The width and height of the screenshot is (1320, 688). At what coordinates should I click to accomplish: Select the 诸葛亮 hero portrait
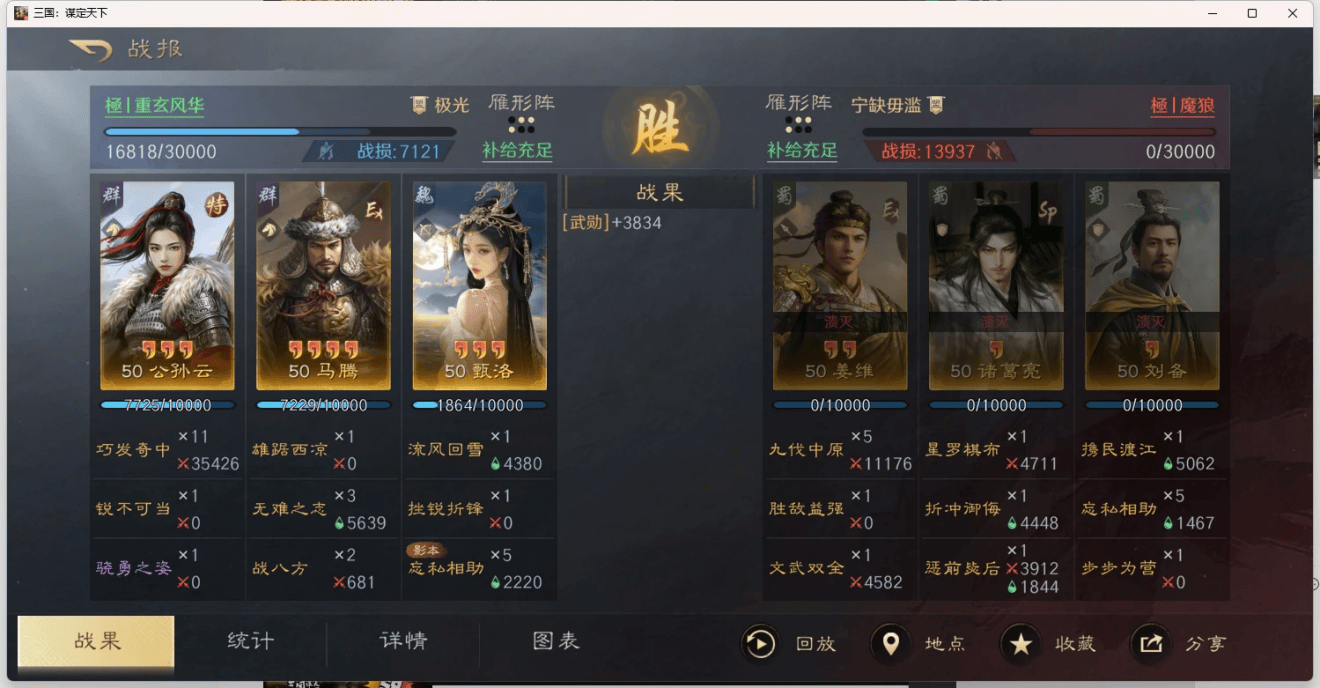tap(996, 285)
